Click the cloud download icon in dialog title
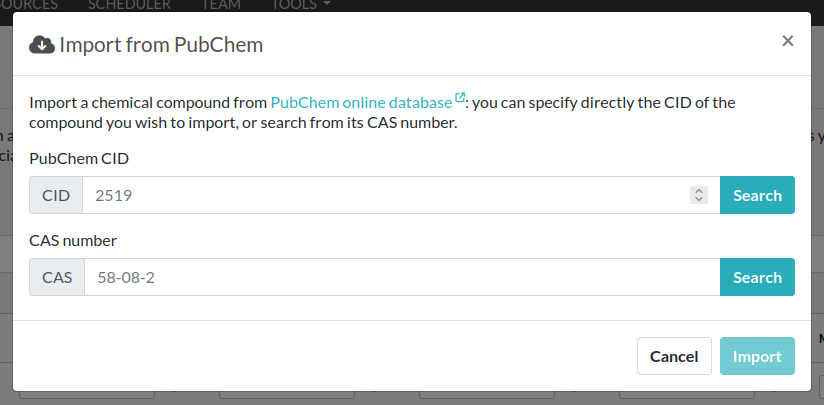824x405 pixels. click(42, 44)
